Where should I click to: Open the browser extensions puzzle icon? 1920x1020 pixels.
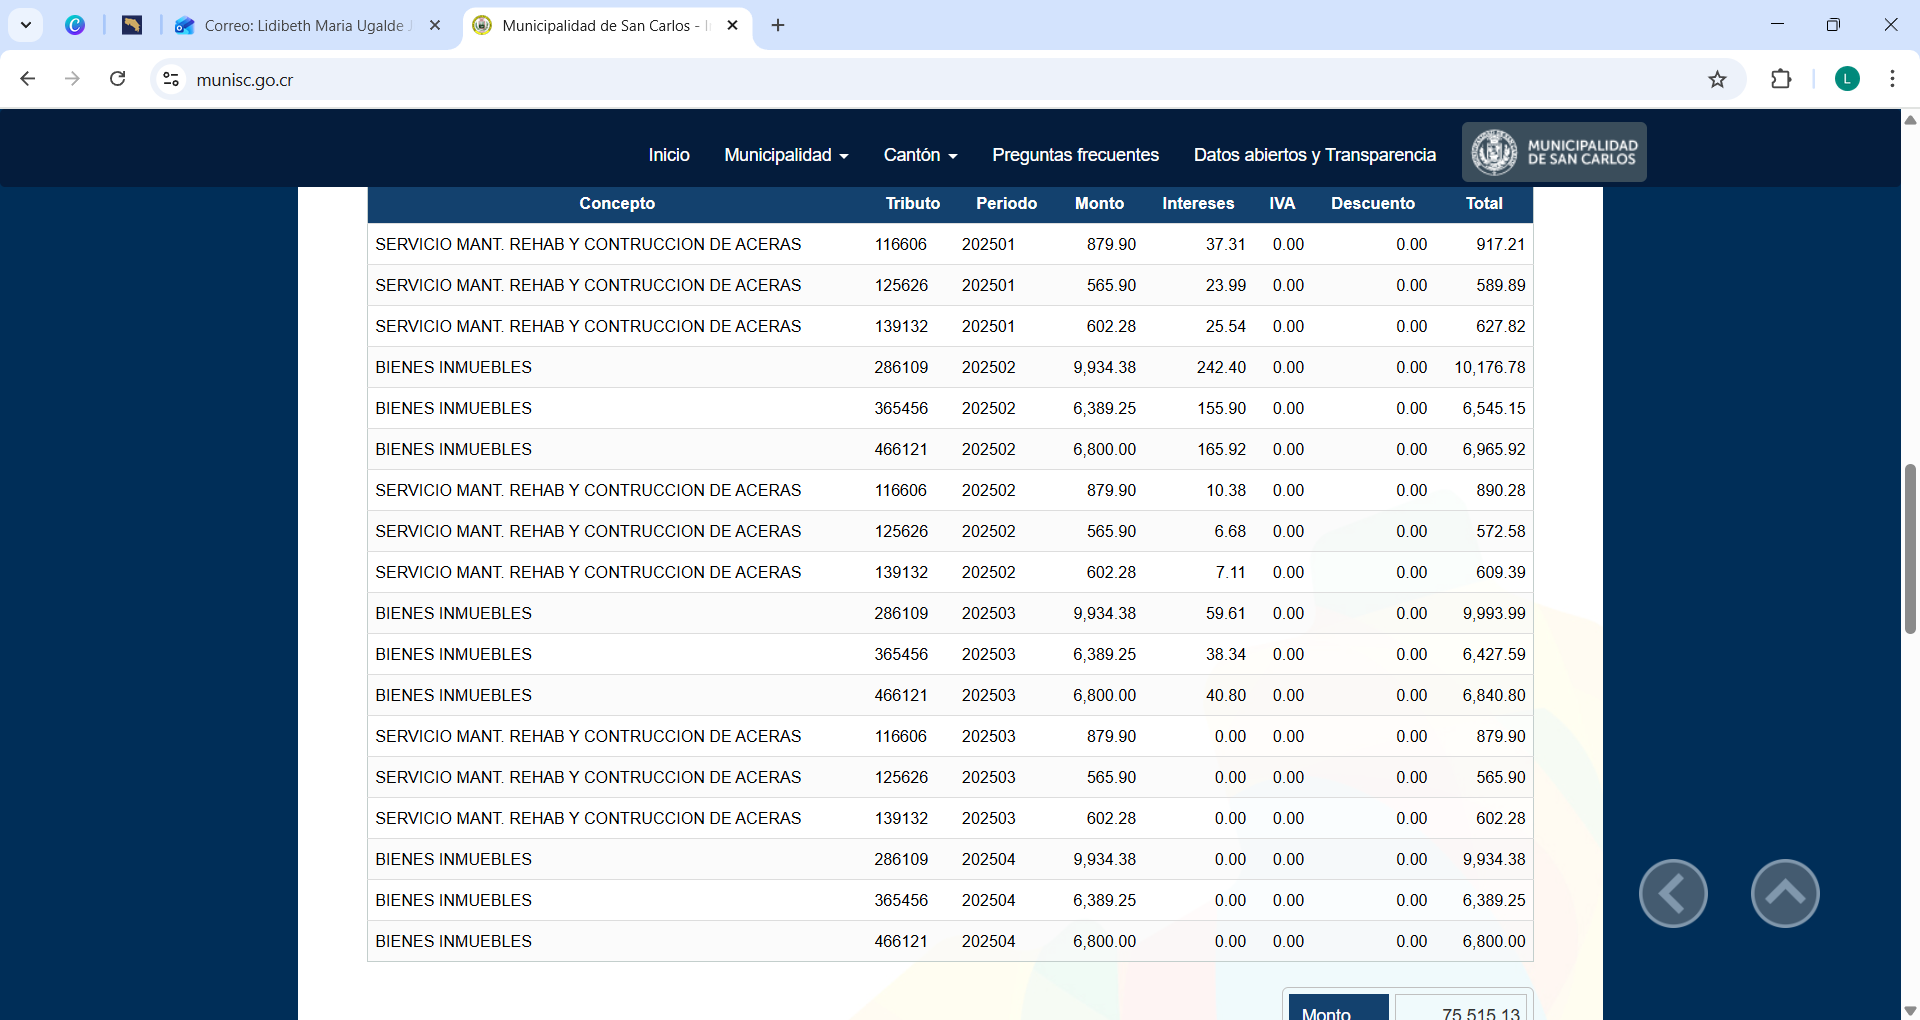tap(1781, 79)
